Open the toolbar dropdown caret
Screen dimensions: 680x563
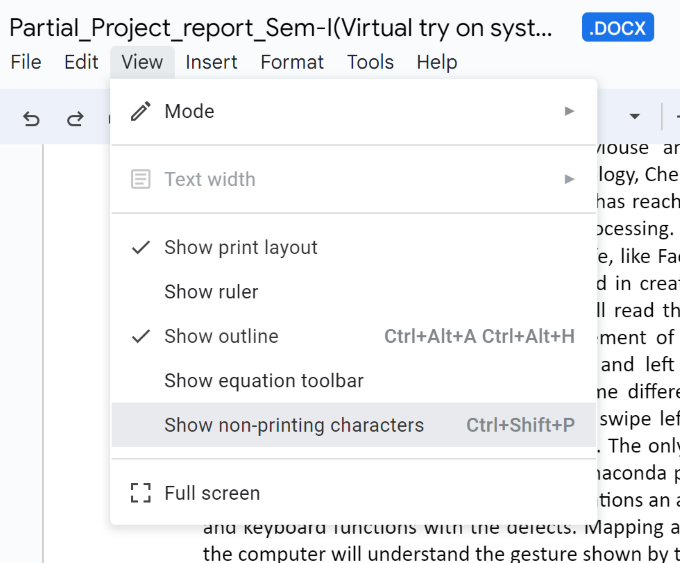point(634,117)
